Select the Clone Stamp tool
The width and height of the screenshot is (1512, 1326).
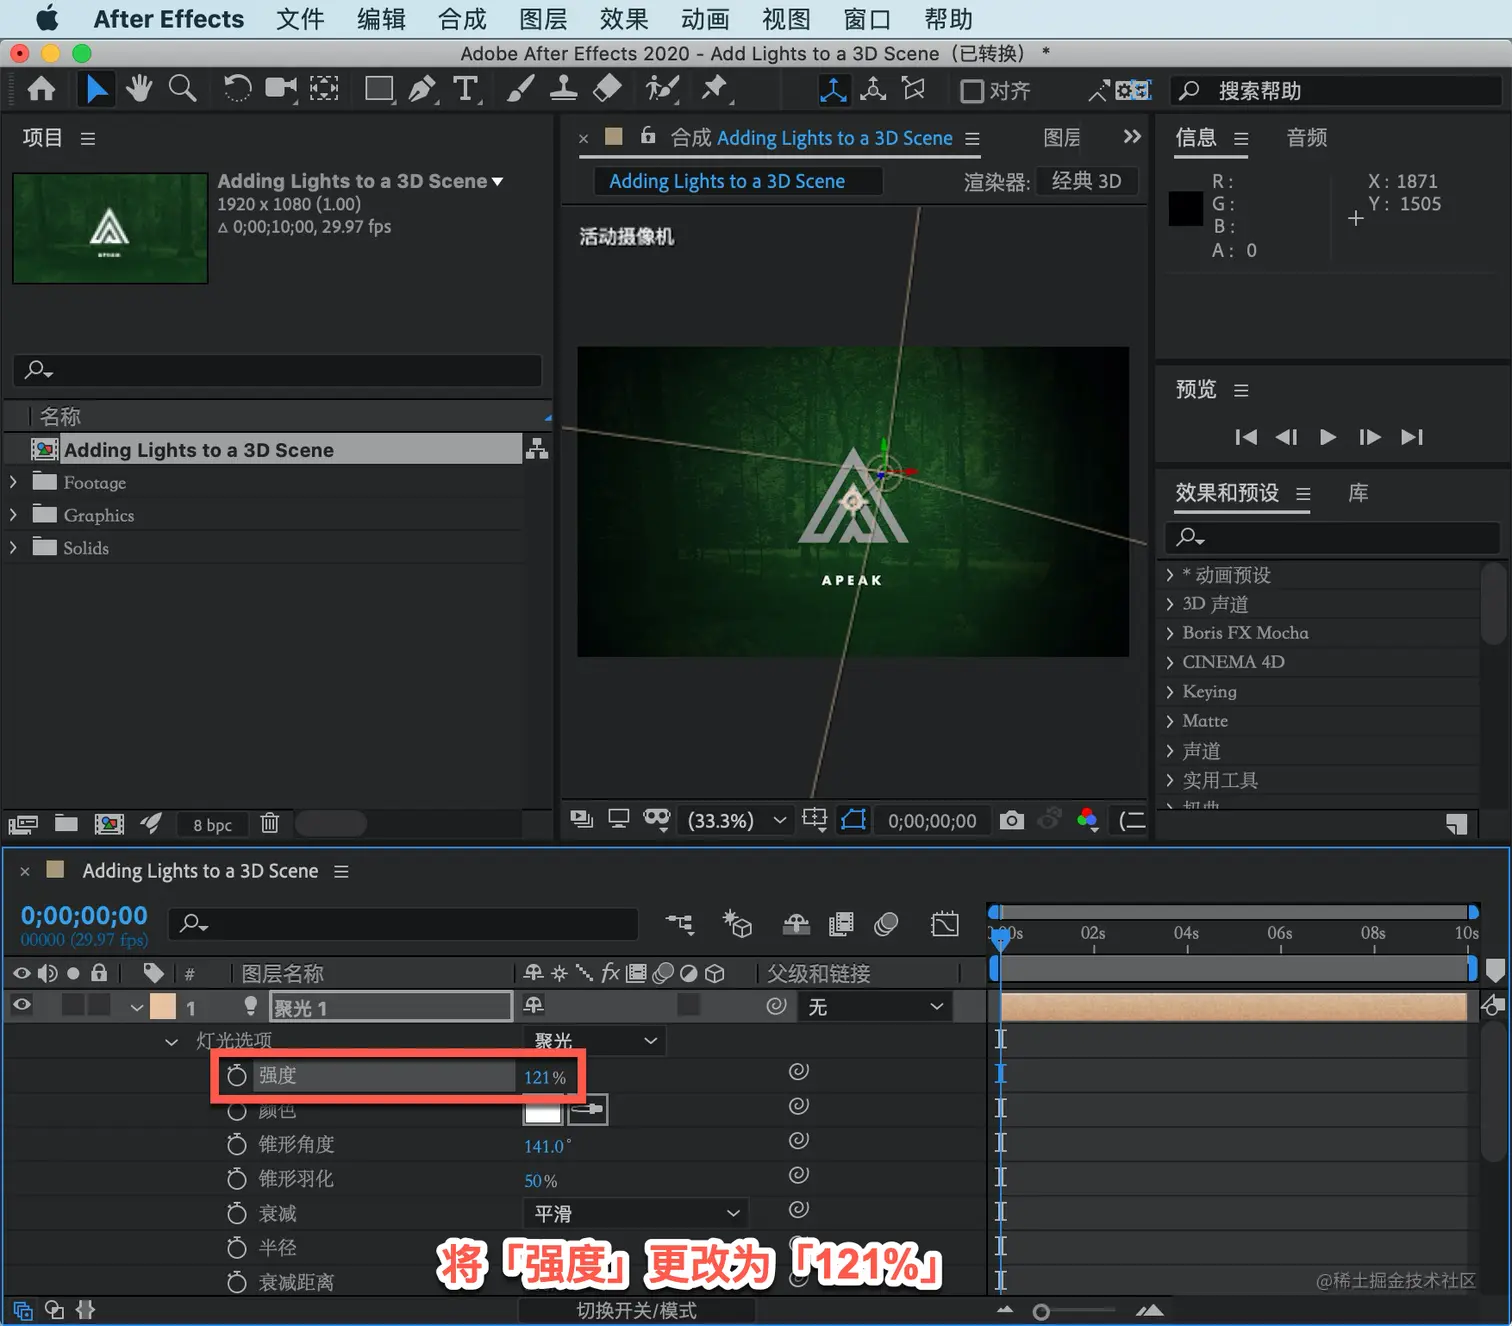563,90
